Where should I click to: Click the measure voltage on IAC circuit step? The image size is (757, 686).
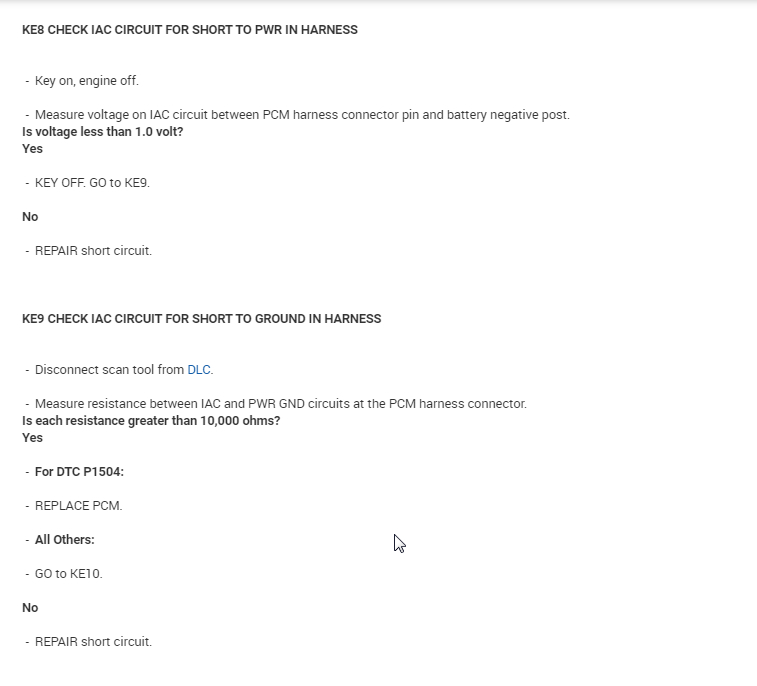click(x=302, y=115)
